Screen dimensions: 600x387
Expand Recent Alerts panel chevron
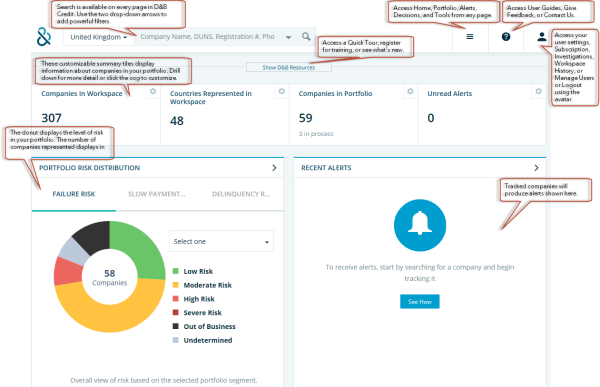[536, 168]
